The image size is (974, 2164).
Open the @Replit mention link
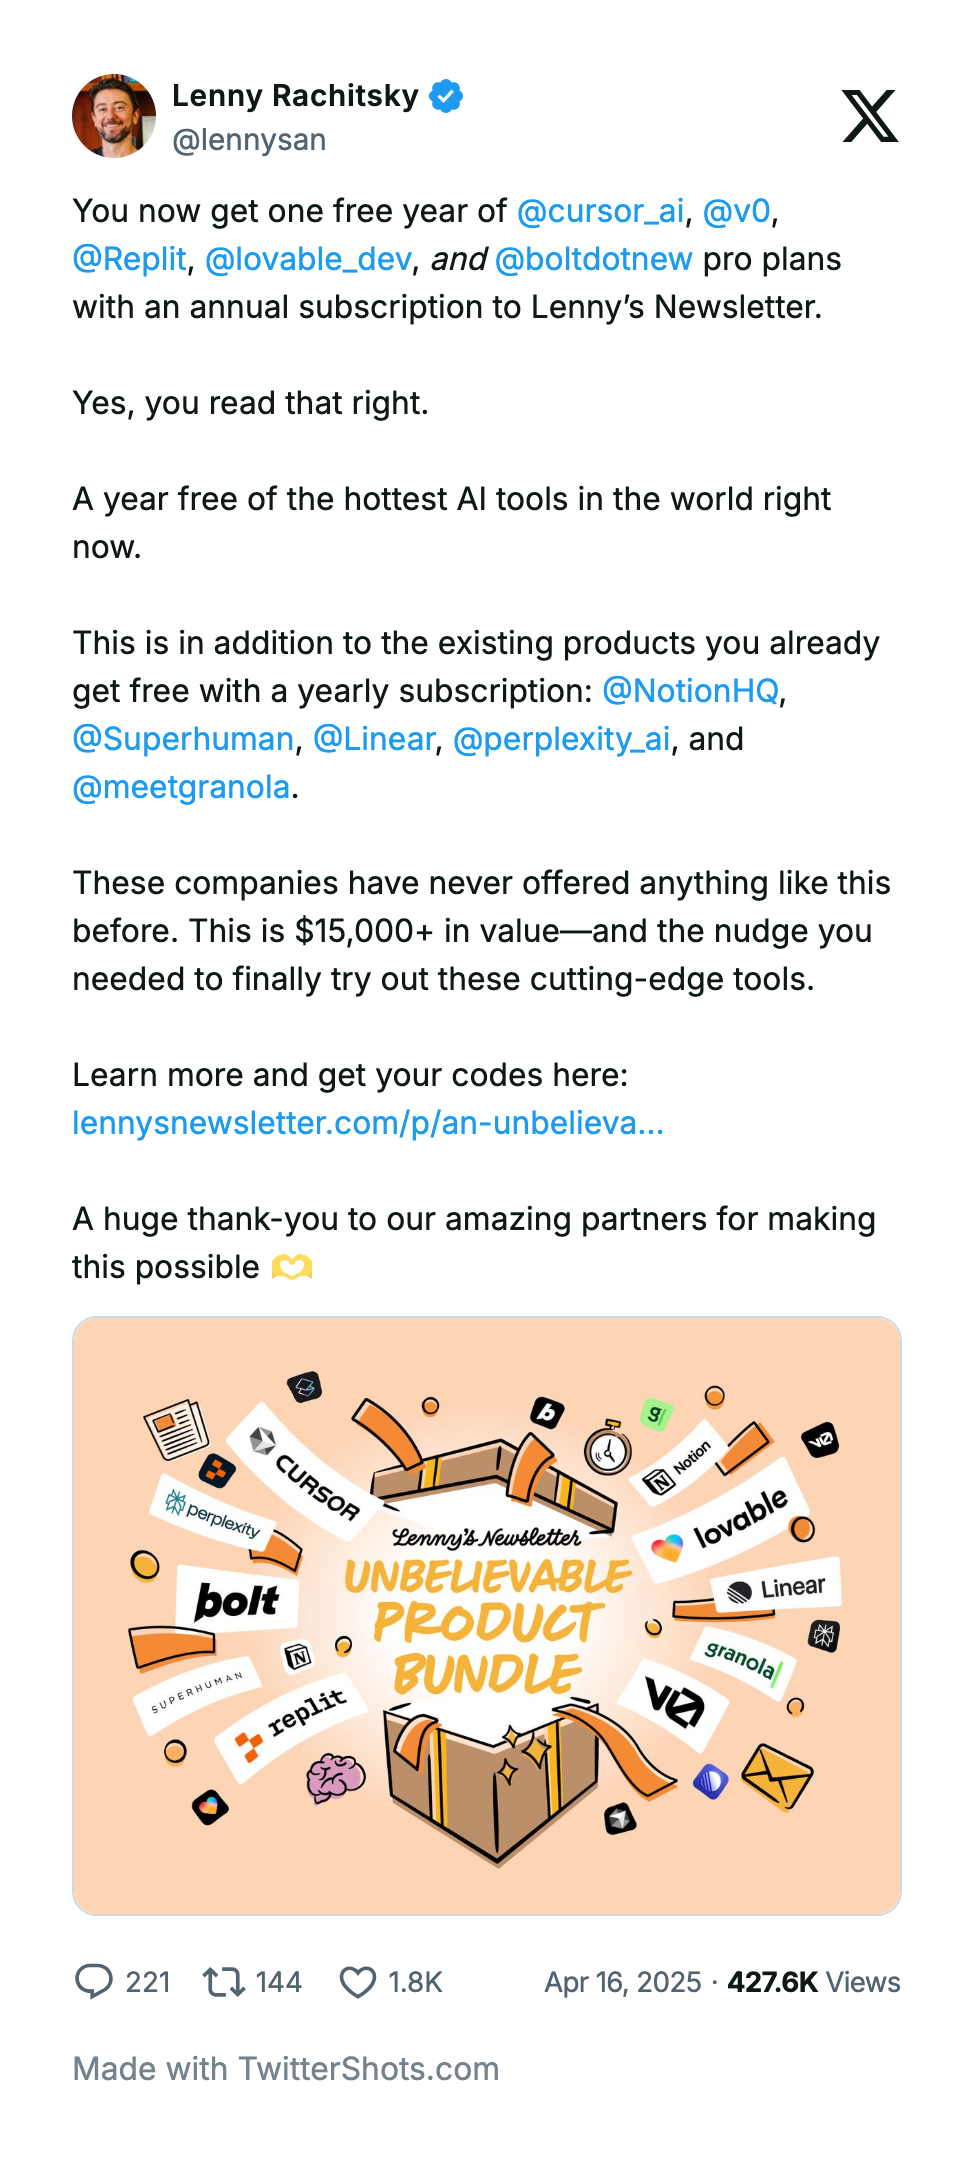(130, 259)
